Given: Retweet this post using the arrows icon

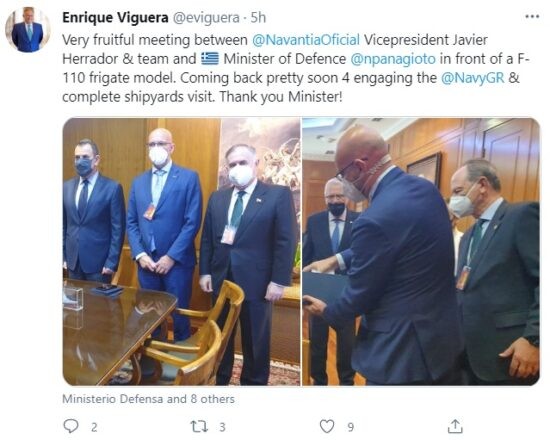Looking at the screenshot, I should pos(199,426).
